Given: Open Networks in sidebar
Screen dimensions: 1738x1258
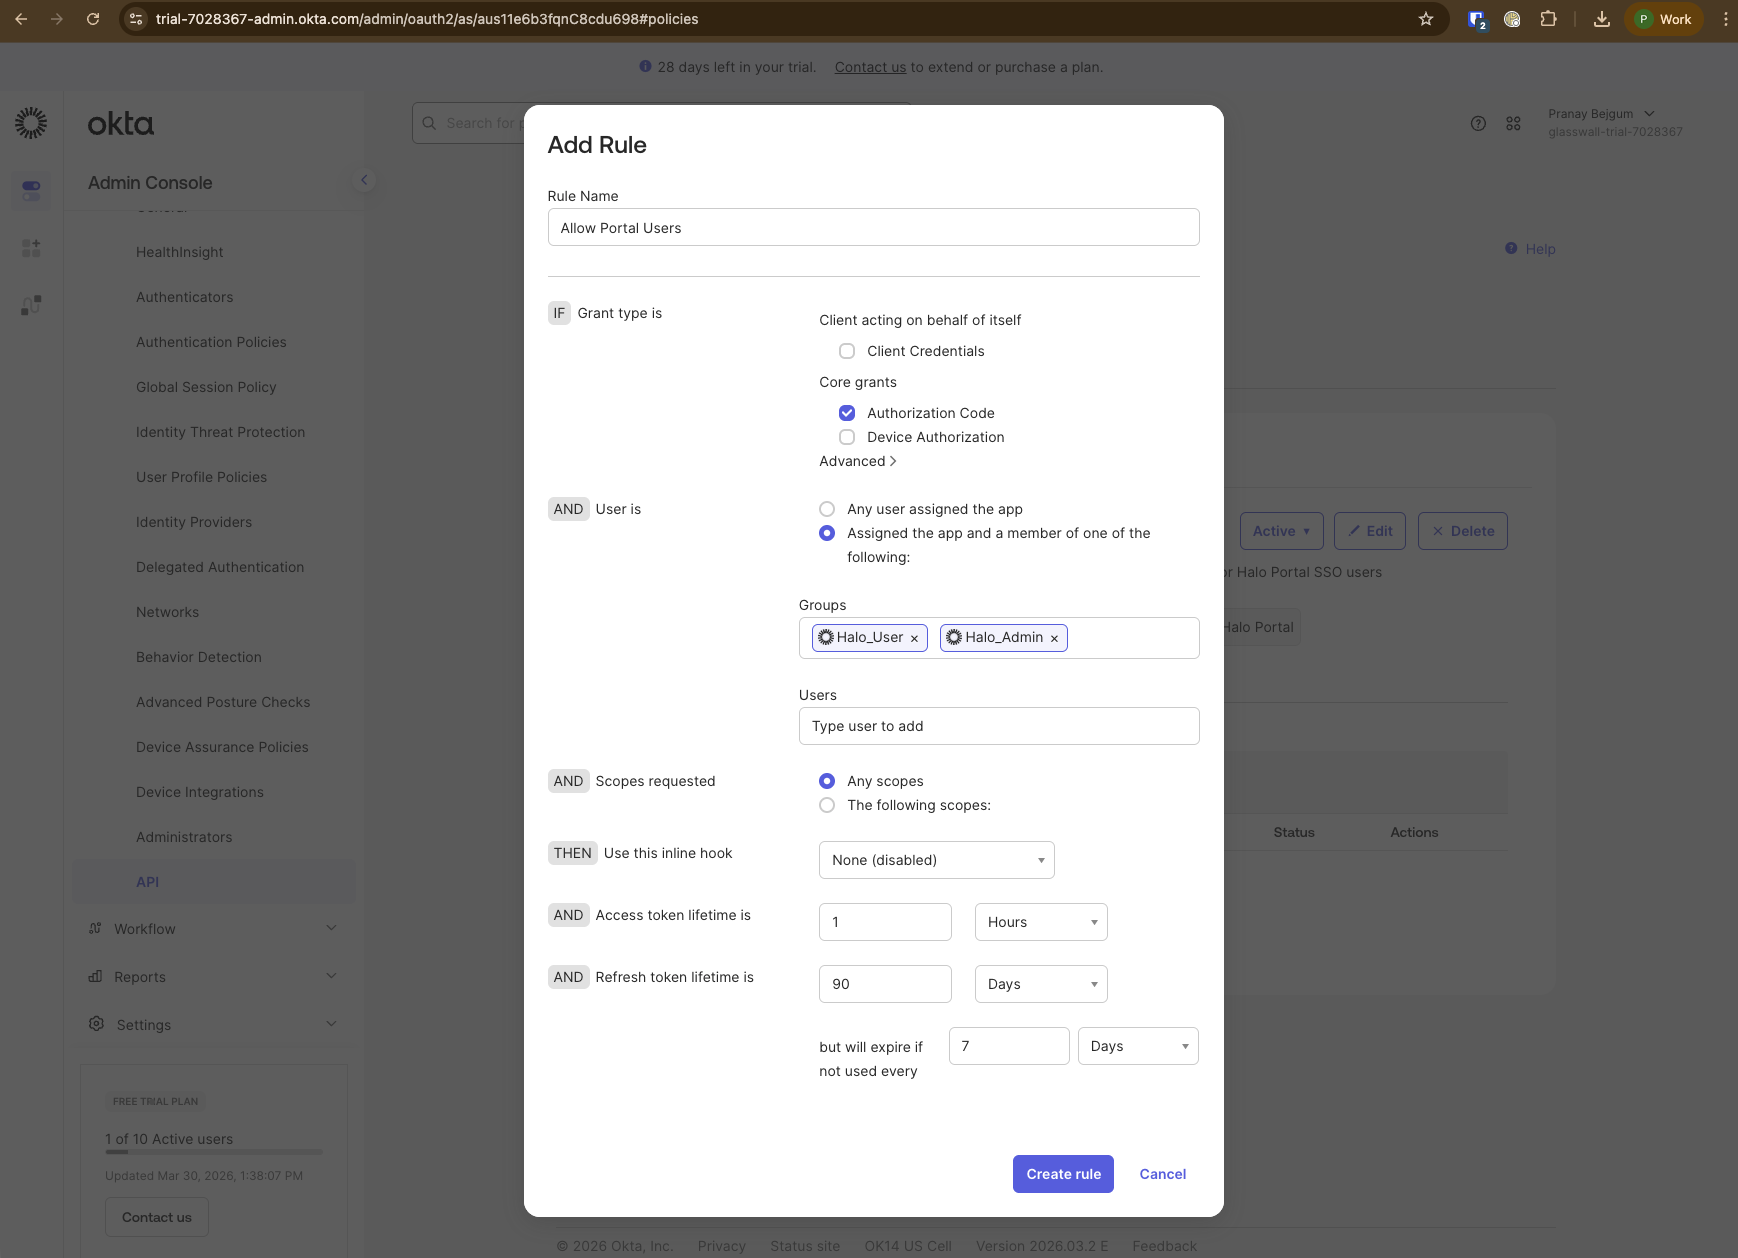Looking at the screenshot, I should (168, 612).
